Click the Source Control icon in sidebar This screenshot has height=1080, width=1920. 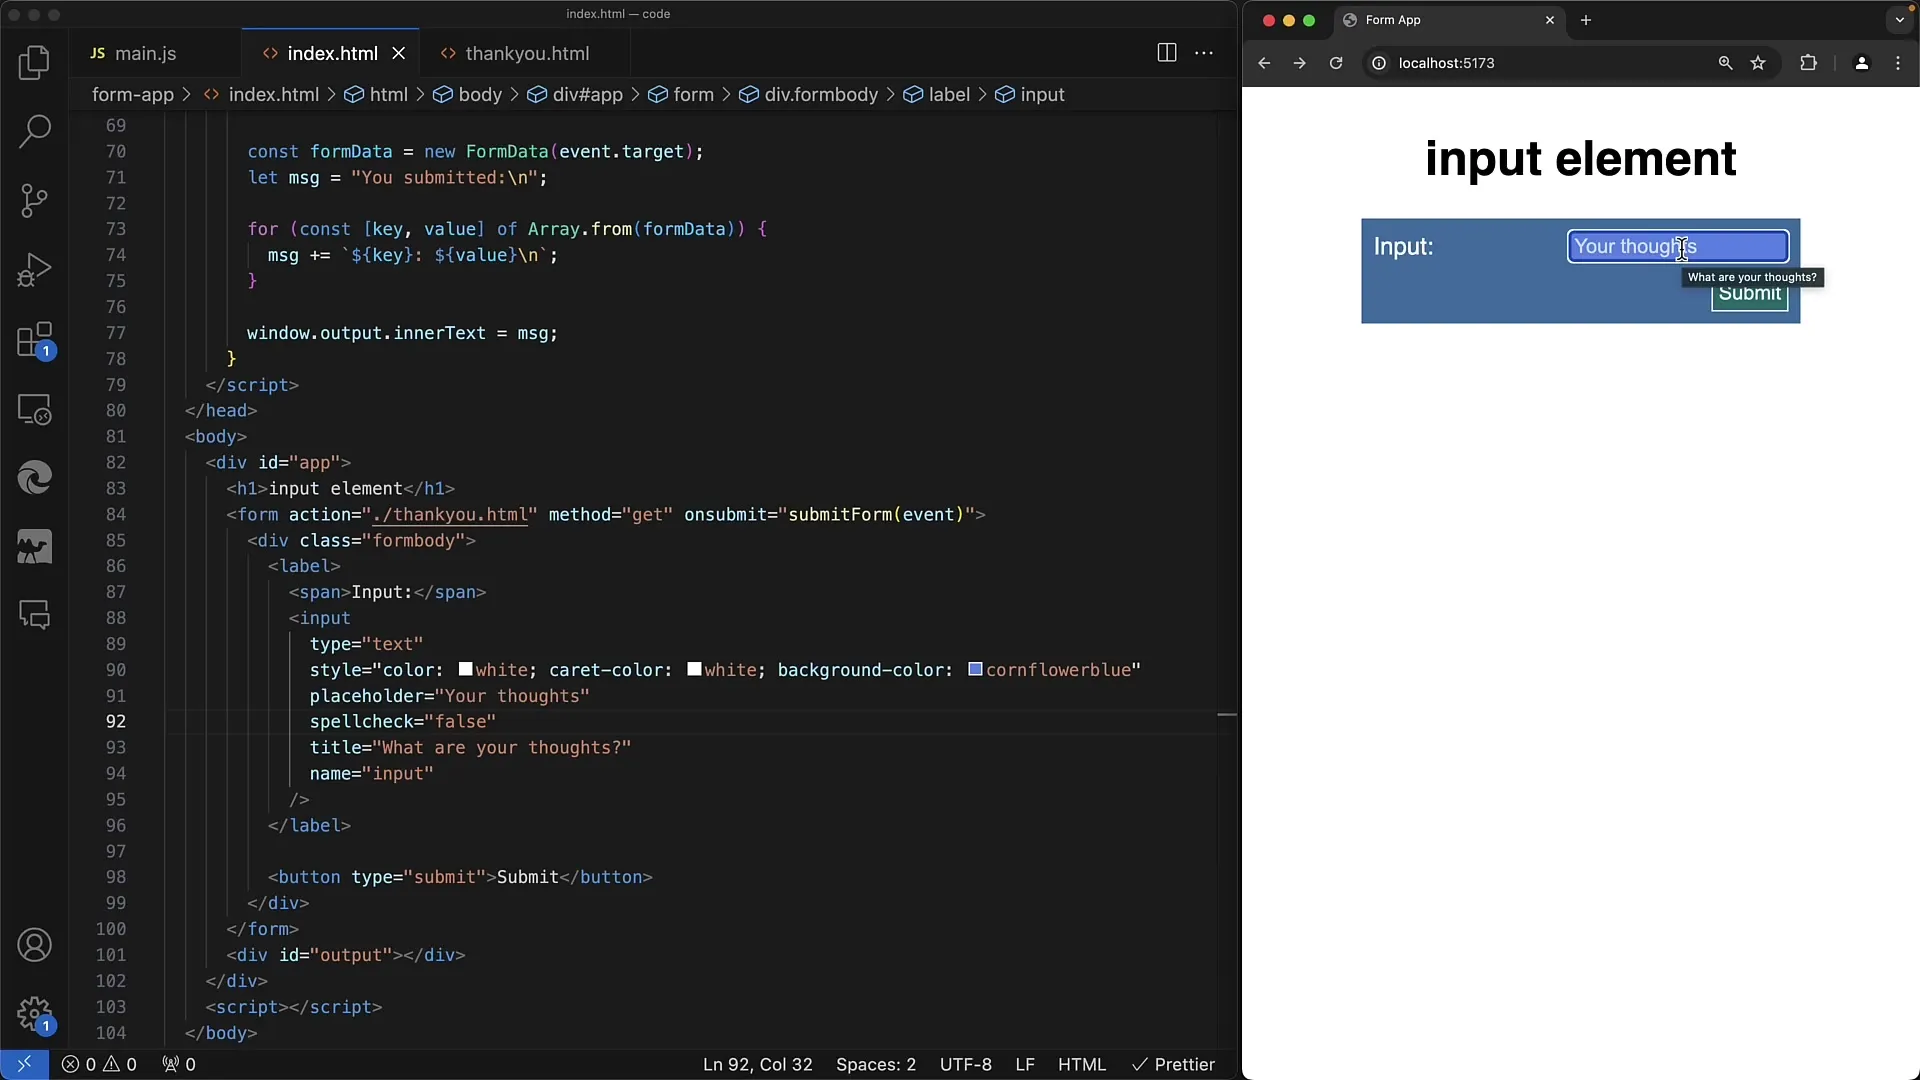tap(34, 199)
